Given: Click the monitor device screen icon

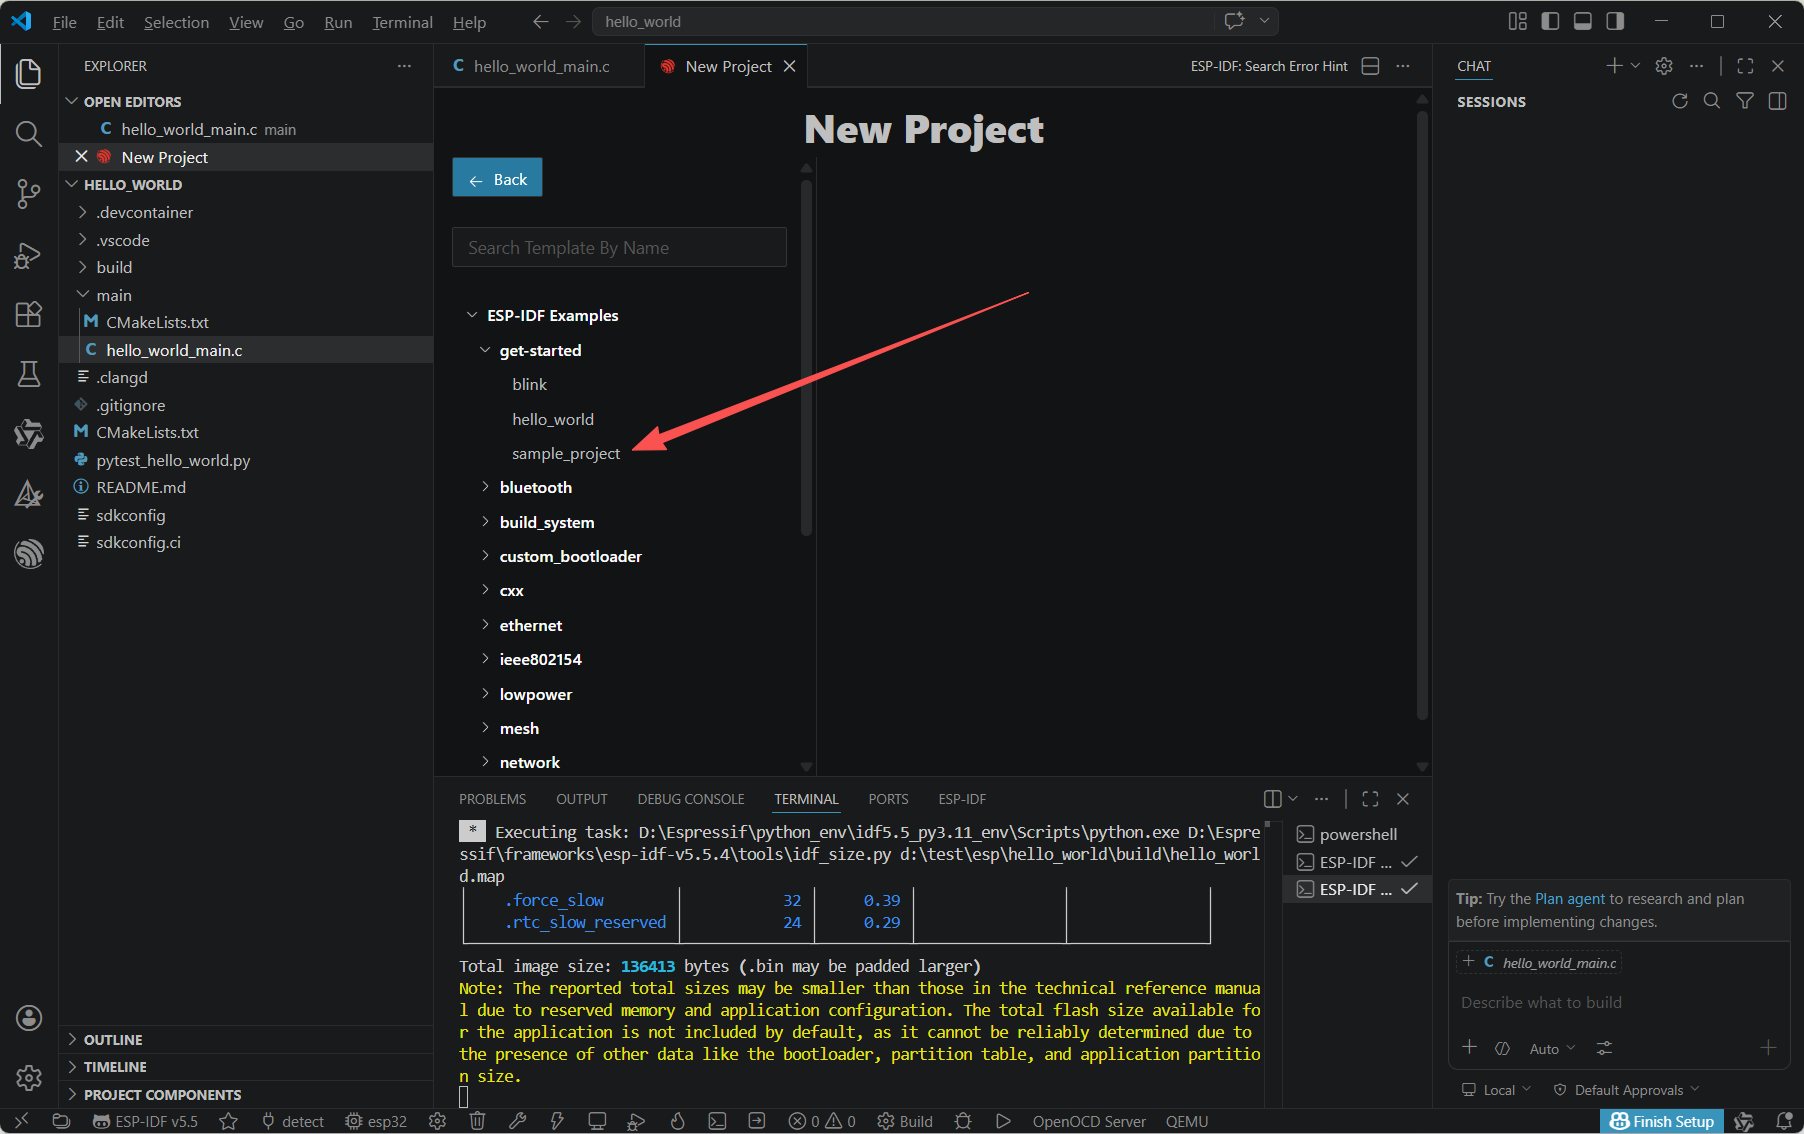Looking at the screenshot, I should click(597, 1121).
